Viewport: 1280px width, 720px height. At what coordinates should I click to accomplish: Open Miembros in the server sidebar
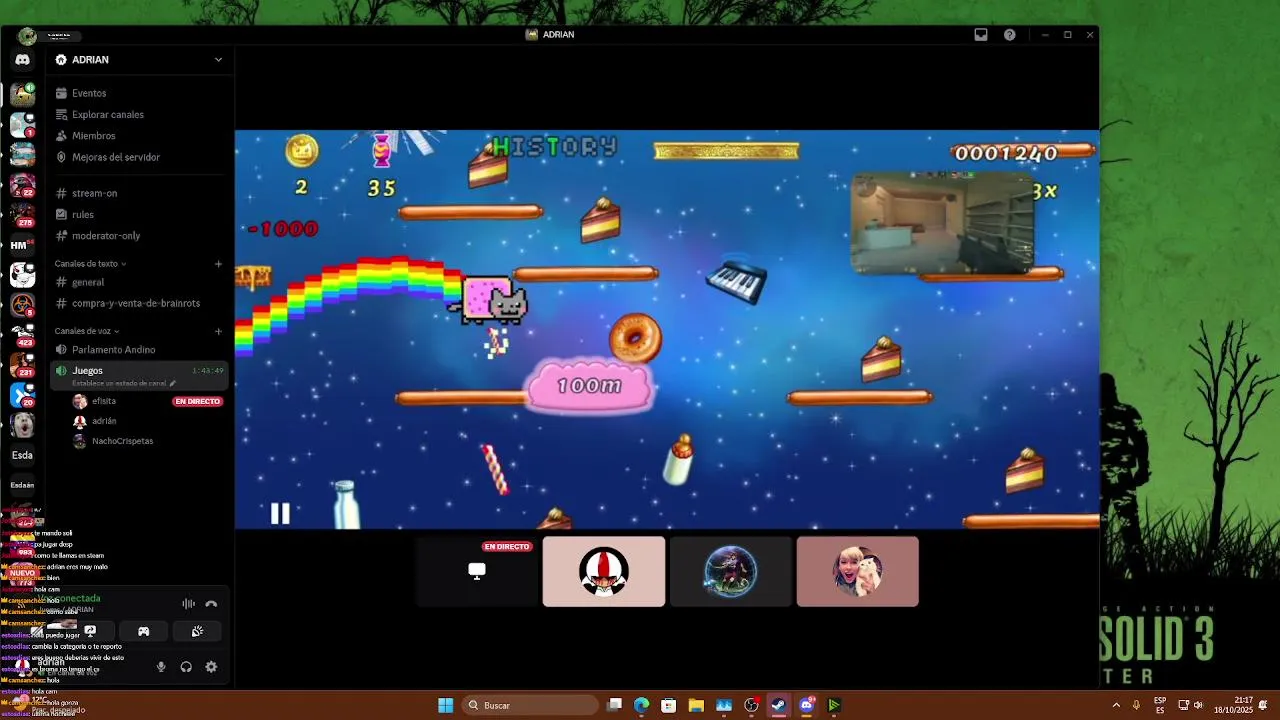141,136
